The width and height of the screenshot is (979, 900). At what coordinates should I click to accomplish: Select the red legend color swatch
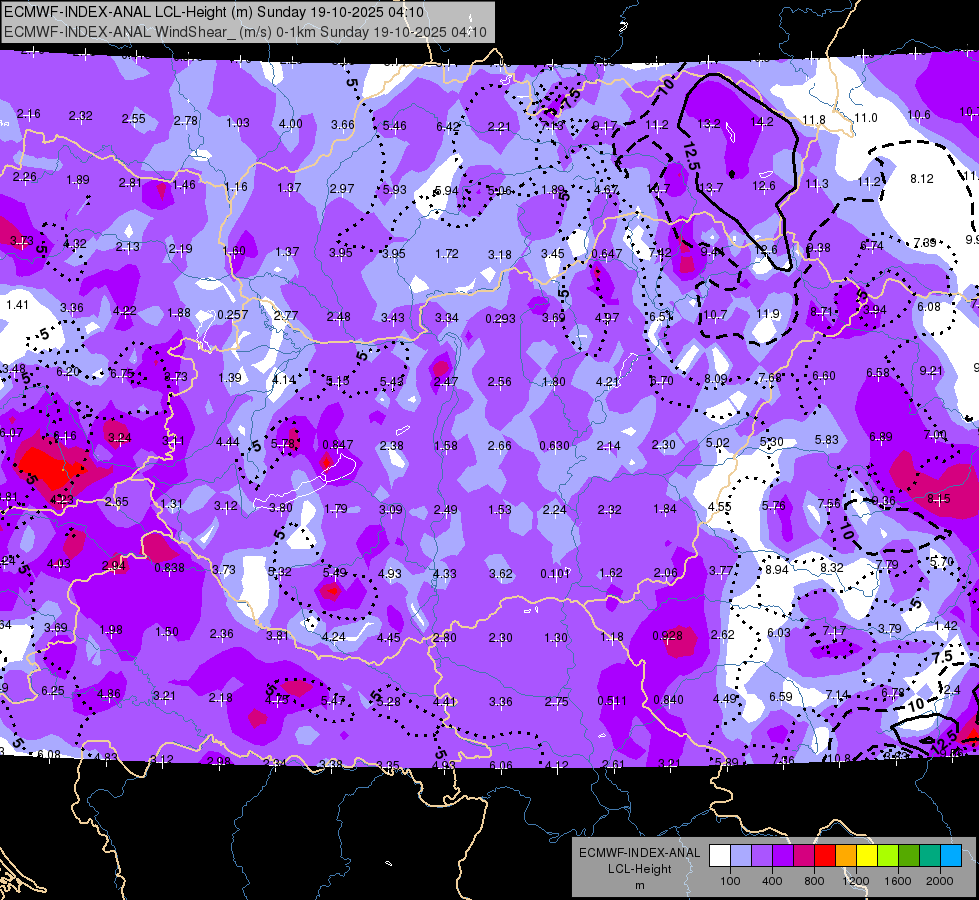tap(825, 856)
